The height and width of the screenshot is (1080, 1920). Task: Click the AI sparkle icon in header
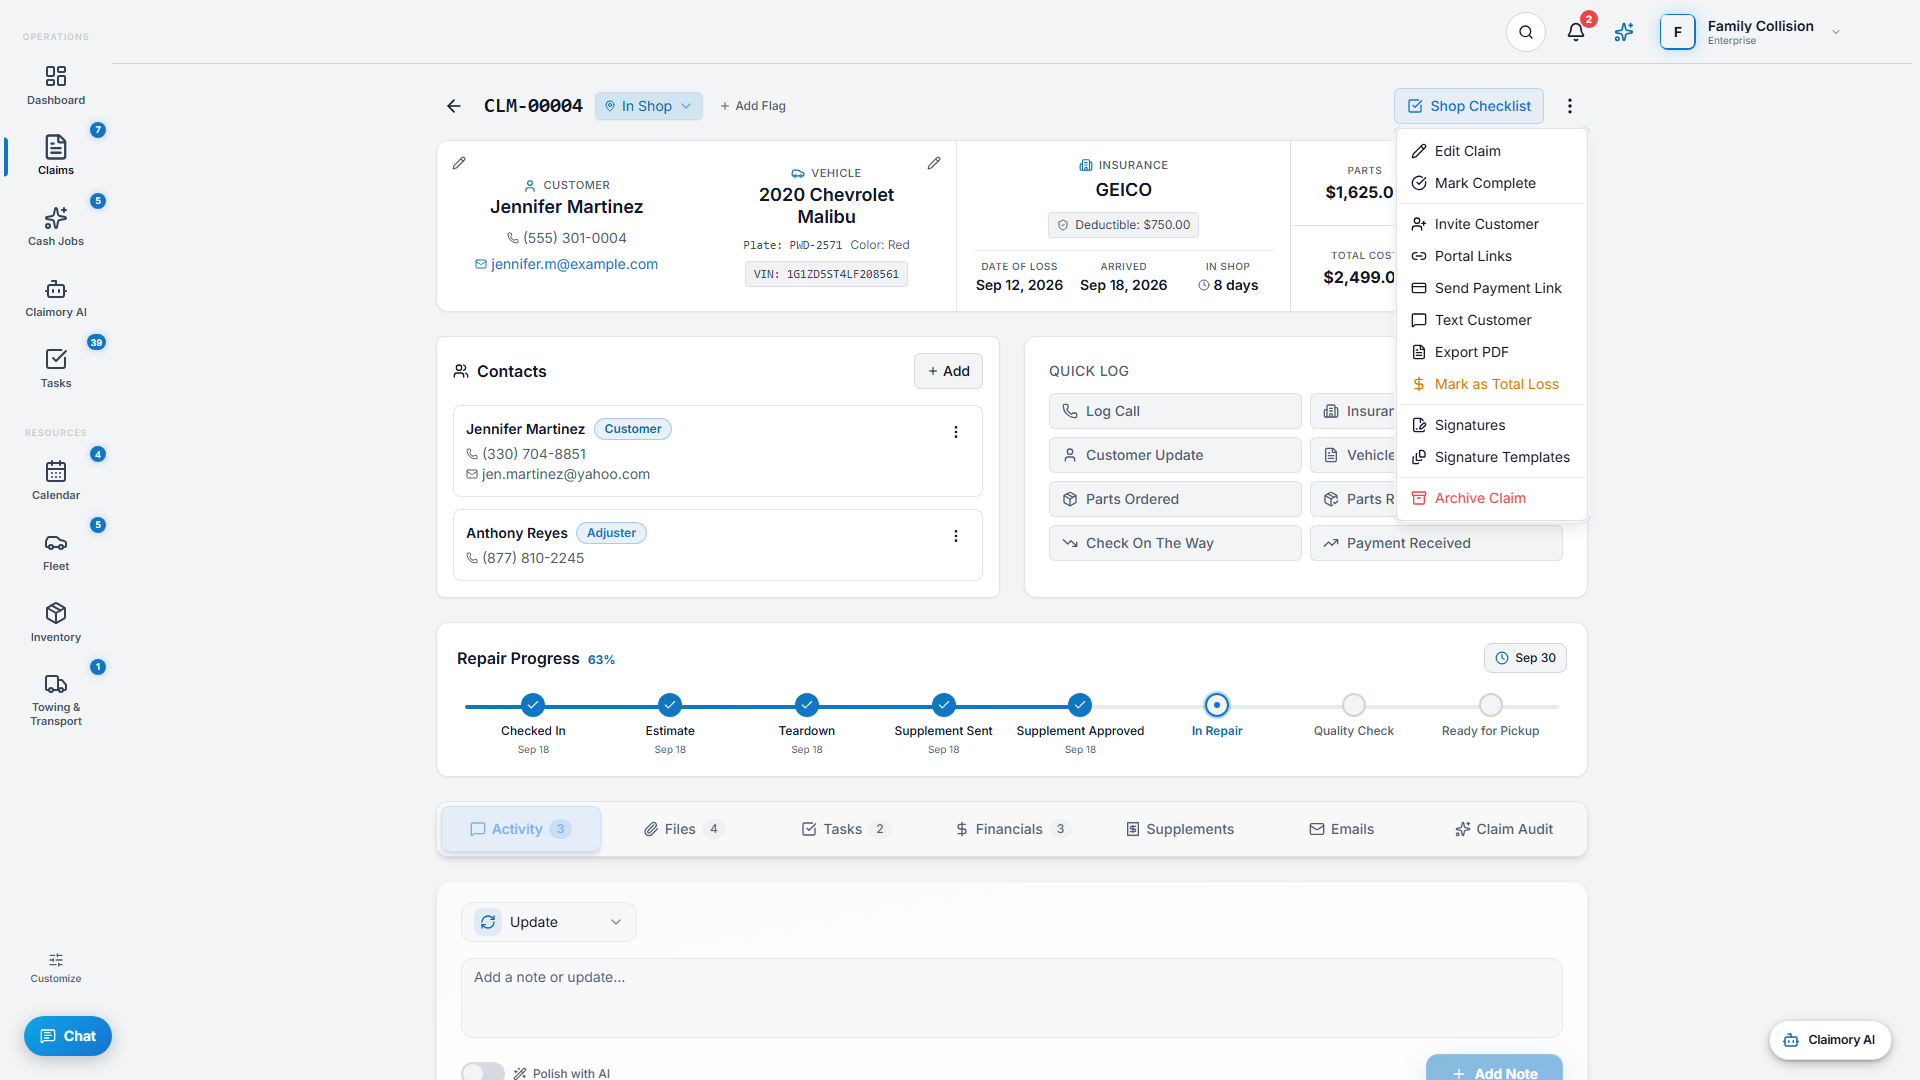click(x=1624, y=32)
